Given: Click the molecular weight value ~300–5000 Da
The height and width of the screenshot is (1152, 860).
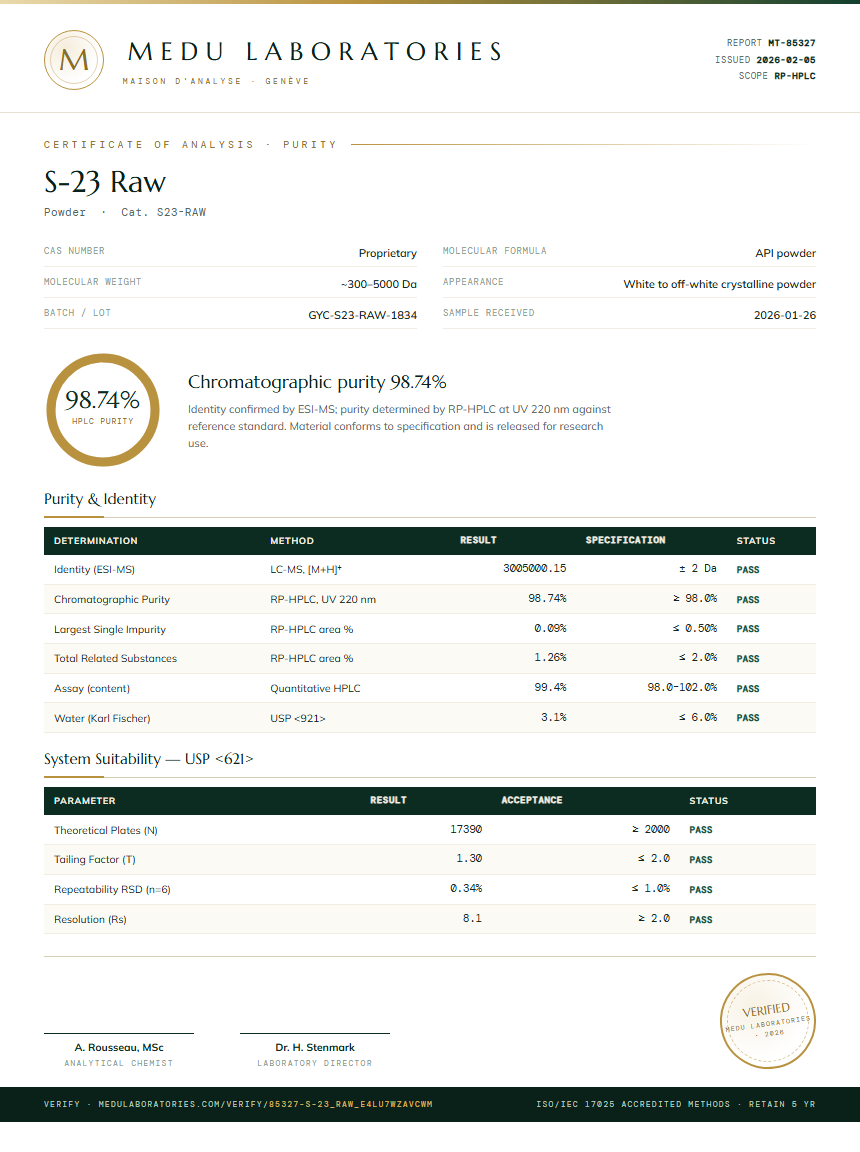Looking at the screenshot, I should point(378,284).
